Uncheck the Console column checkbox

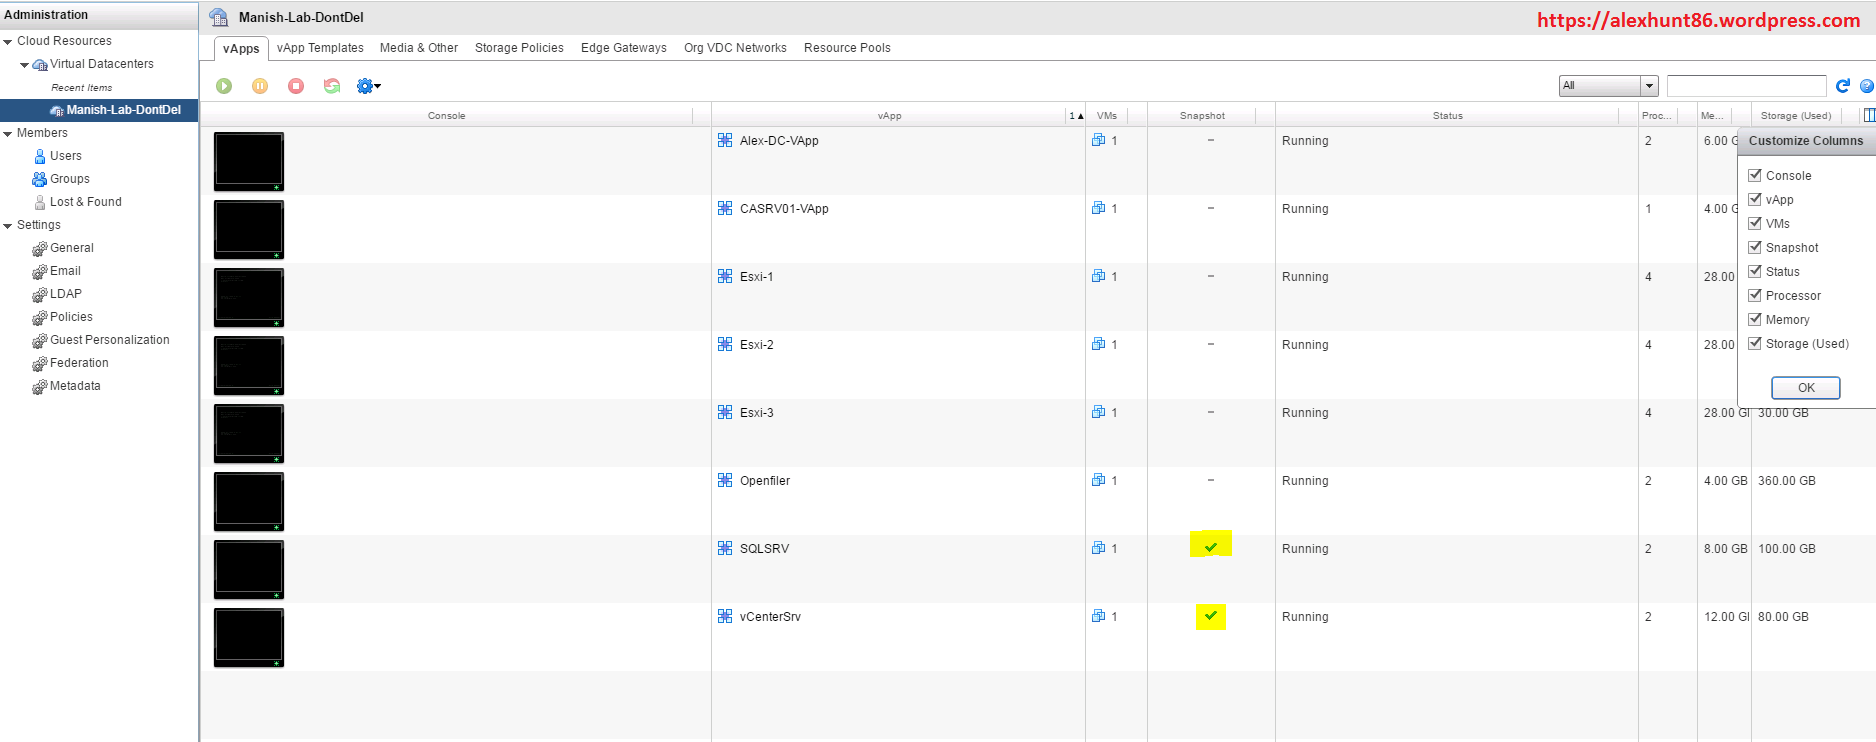pos(1755,175)
